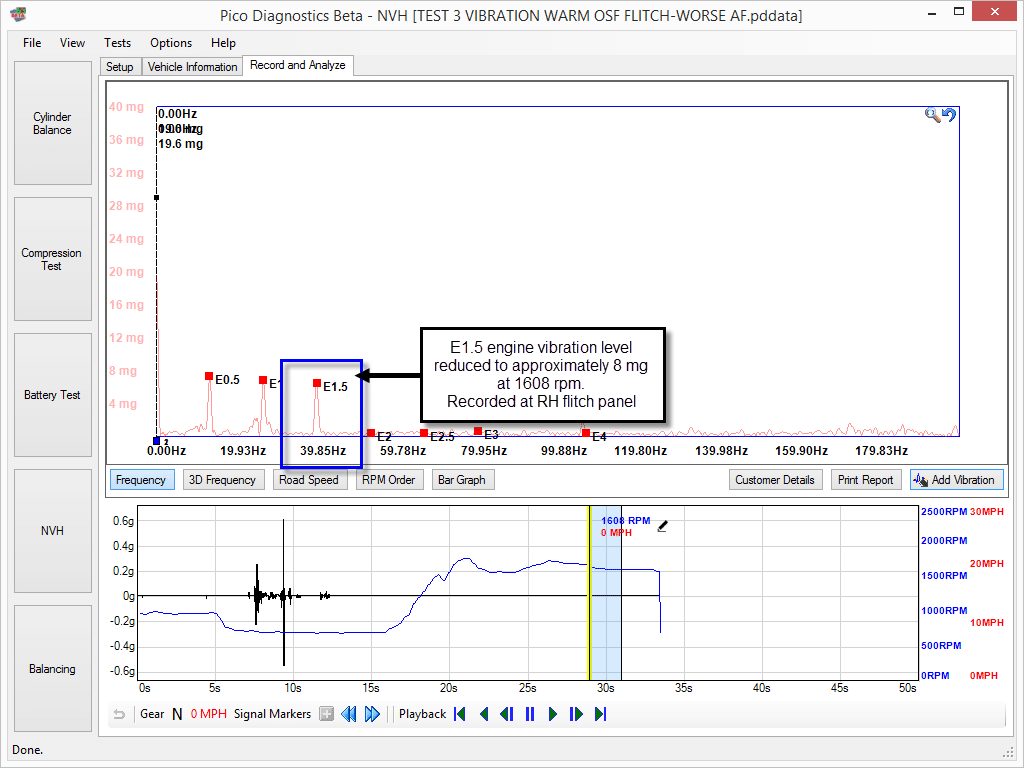Switch to the 3D Frequency view

[x=223, y=480]
